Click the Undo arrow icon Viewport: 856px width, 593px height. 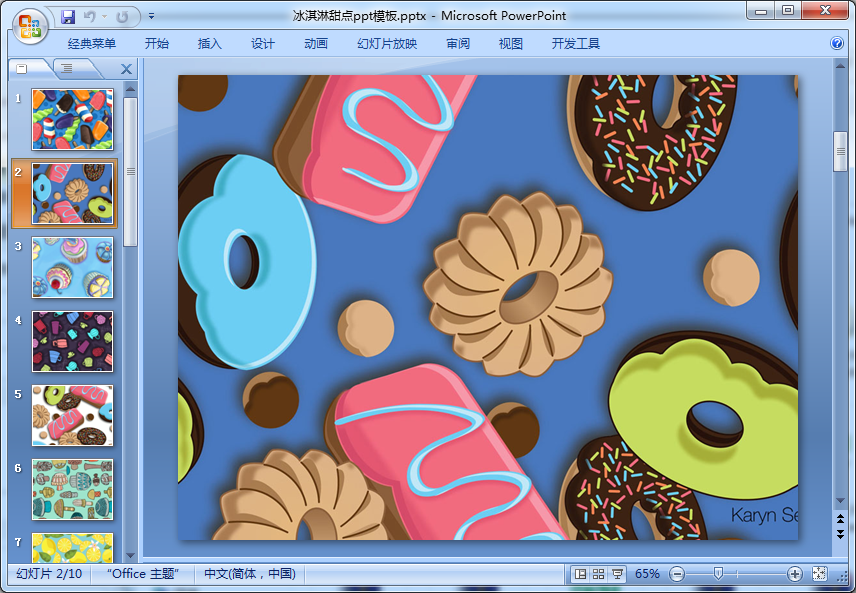(x=89, y=16)
